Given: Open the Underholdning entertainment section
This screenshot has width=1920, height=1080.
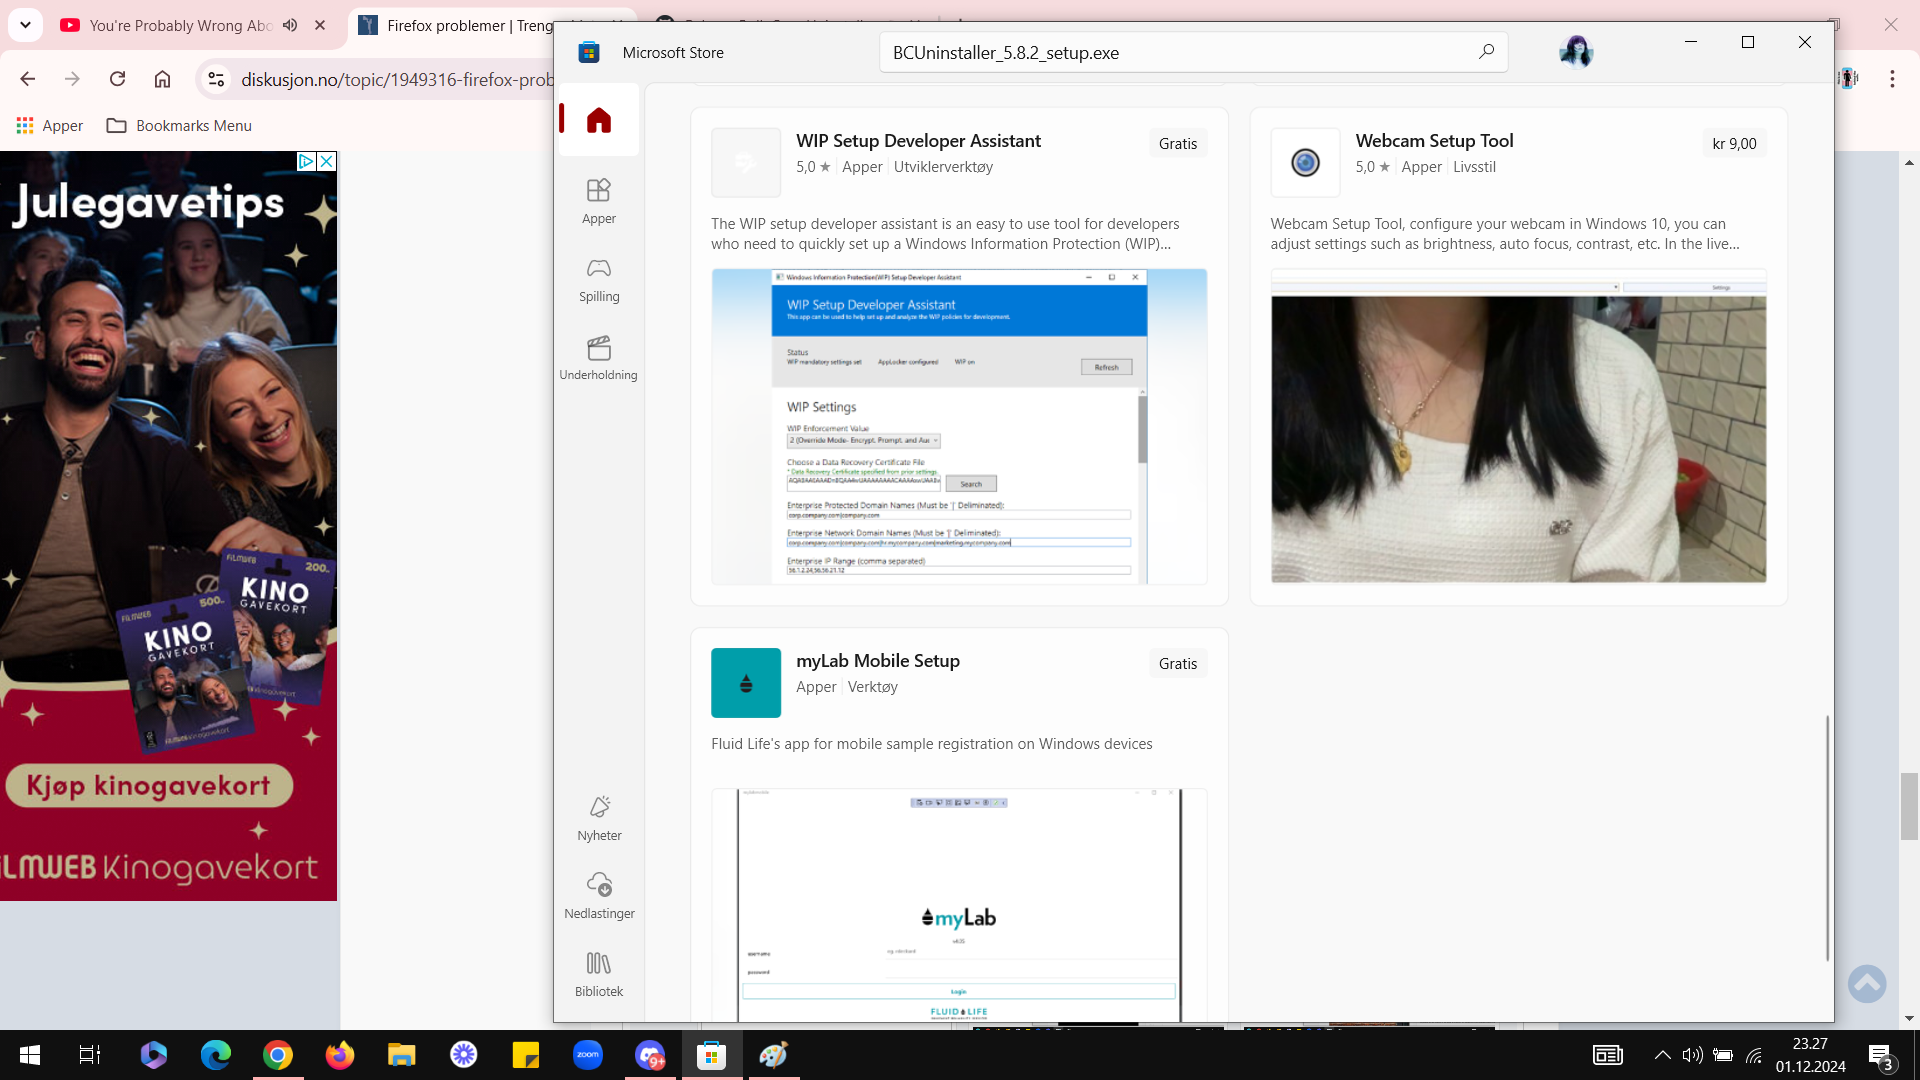Looking at the screenshot, I should [599, 357].
